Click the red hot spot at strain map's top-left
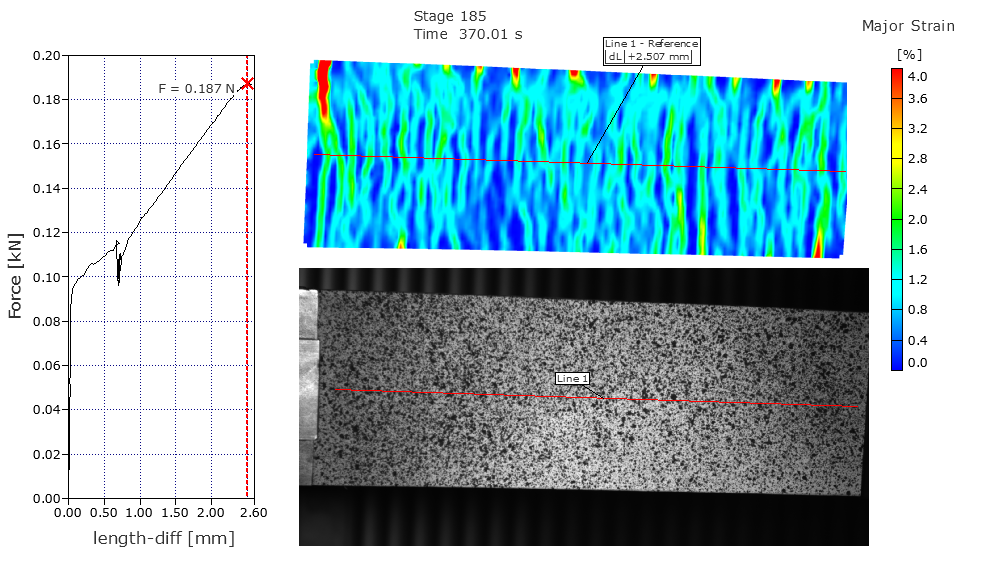Screen dimensions: 1000x563 tap(323, 90)
